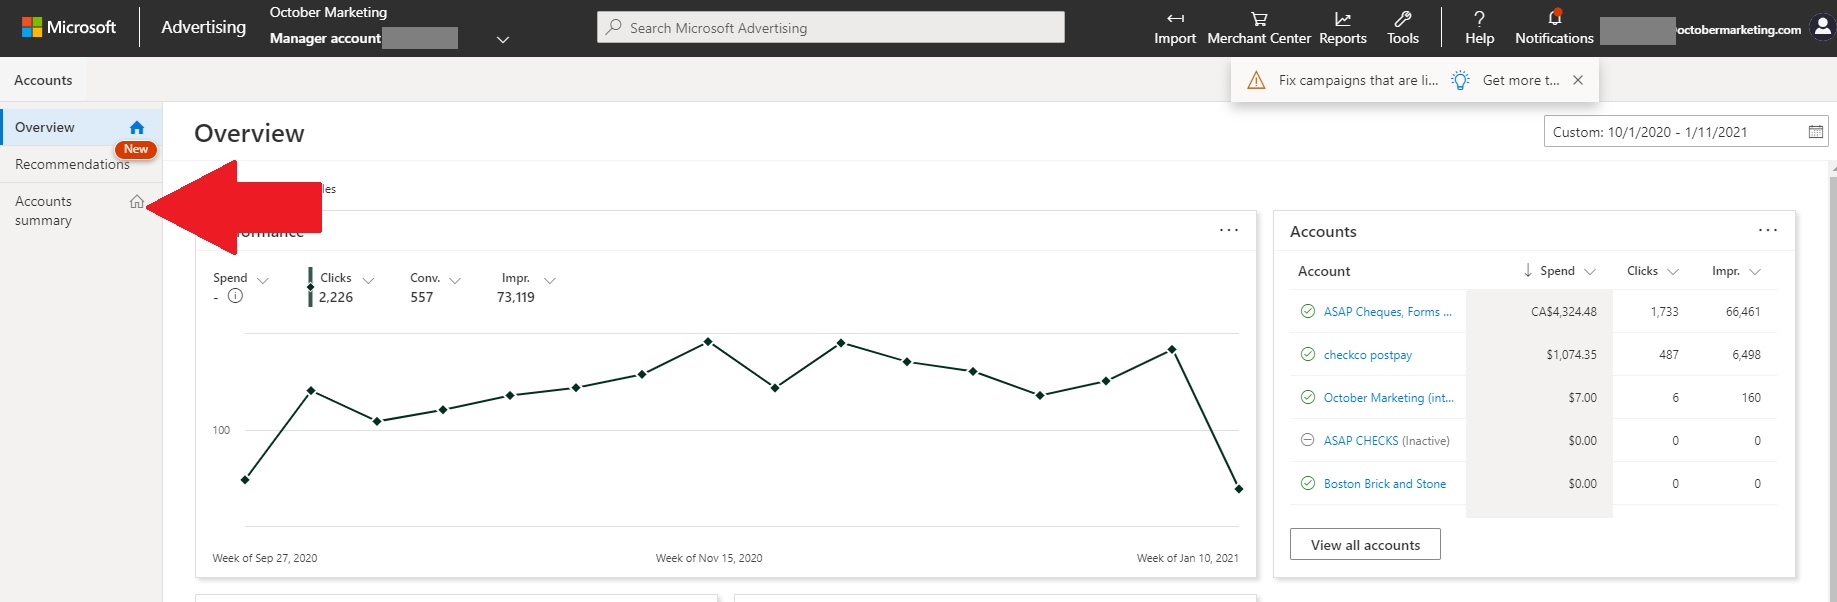Open Spend column dropdown in Accounts table
This screenshot has width=1837, height=602.
pyautogui.click(x=1590, y=272)
